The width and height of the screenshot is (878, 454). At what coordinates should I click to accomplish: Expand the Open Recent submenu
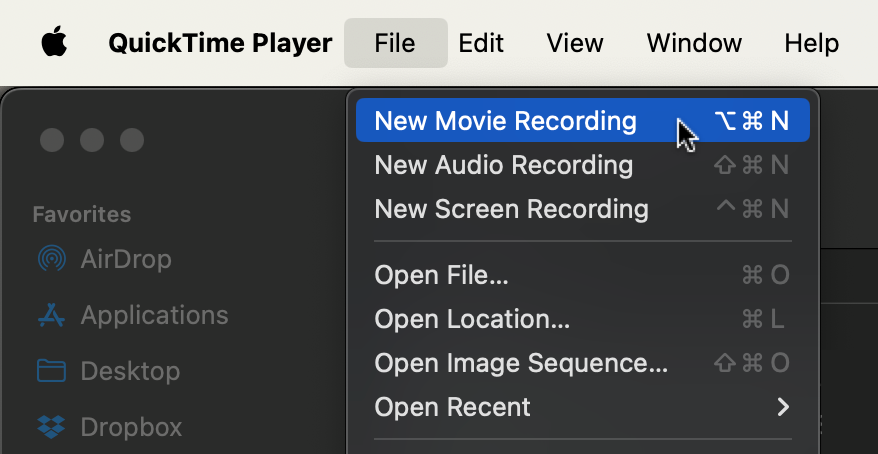tap(583, 407)
